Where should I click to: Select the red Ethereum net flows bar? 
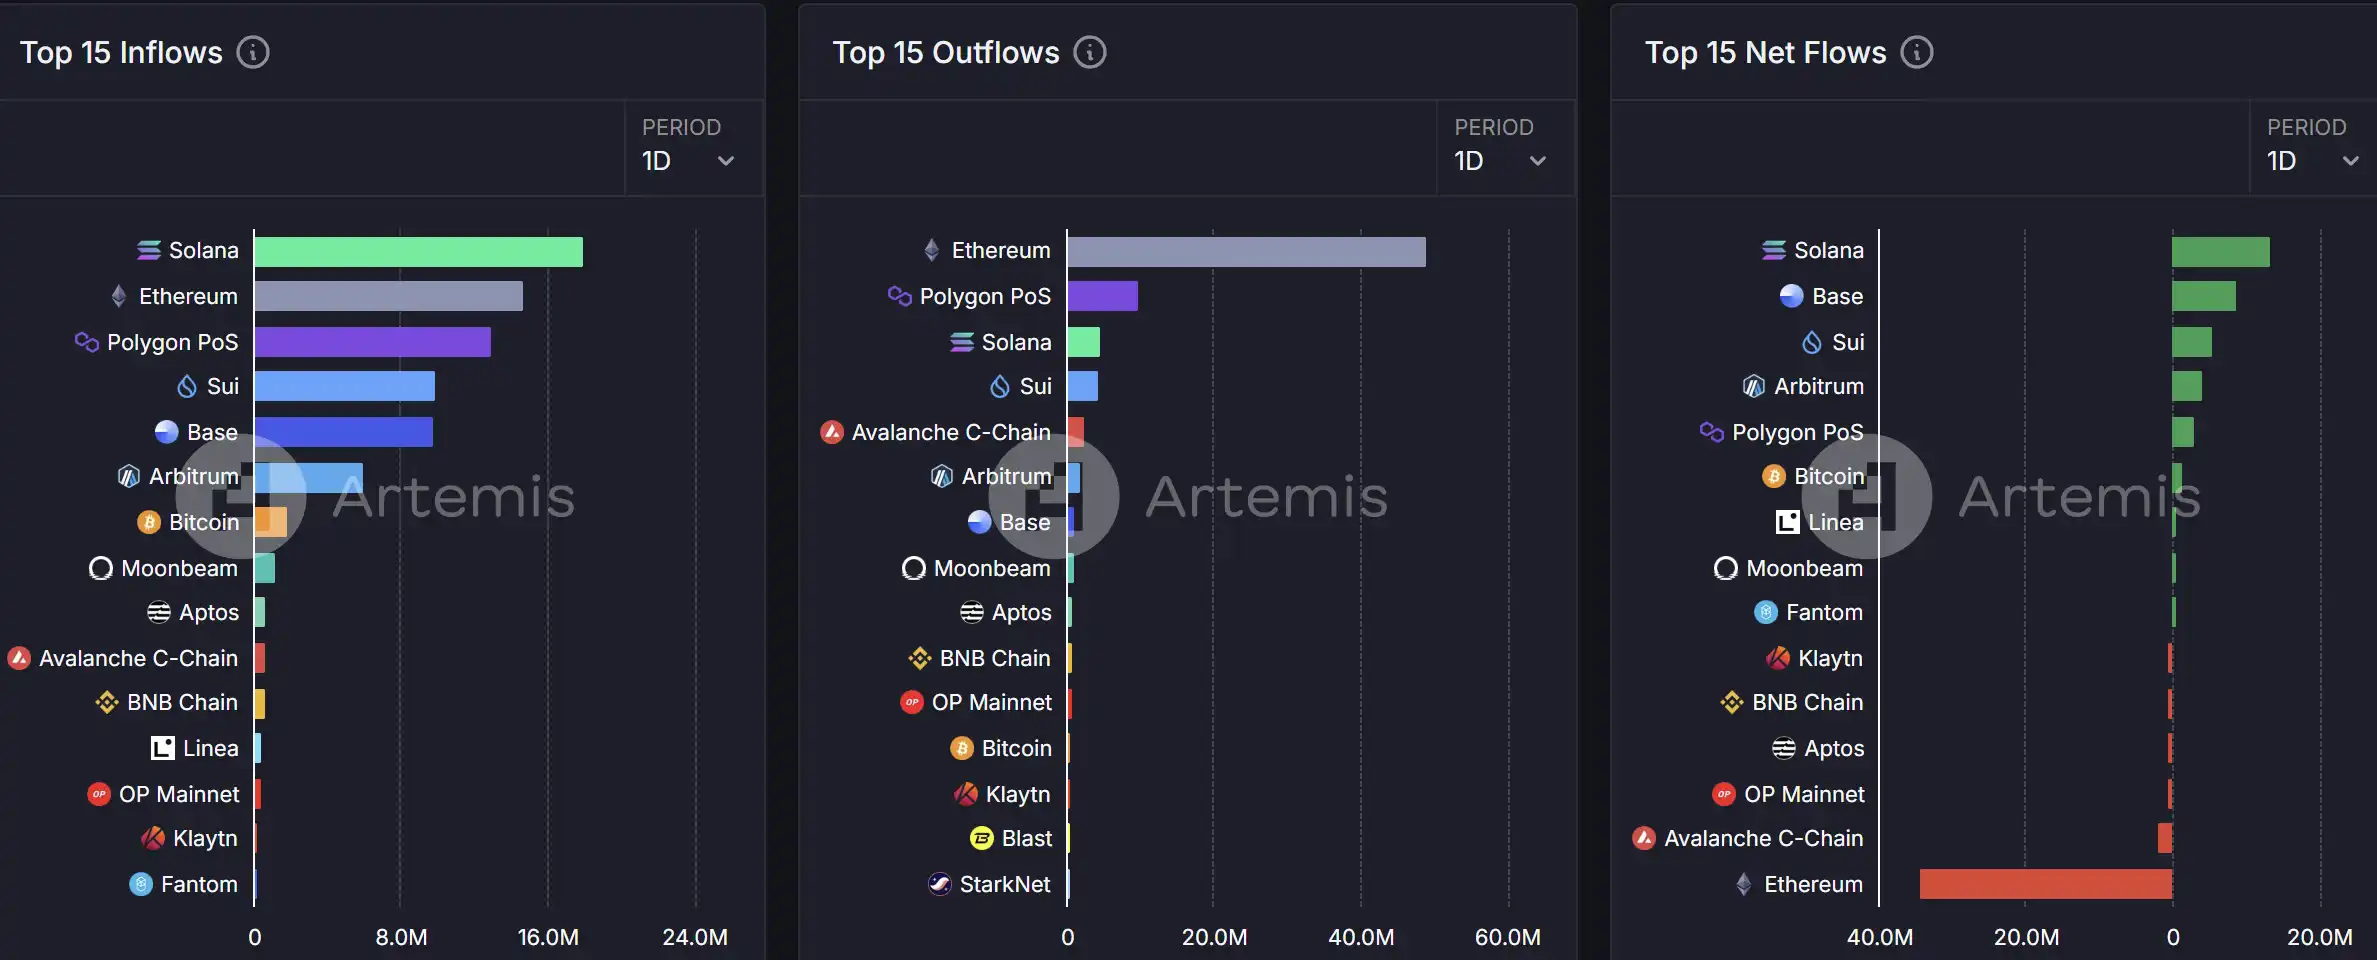point(2045,884)
